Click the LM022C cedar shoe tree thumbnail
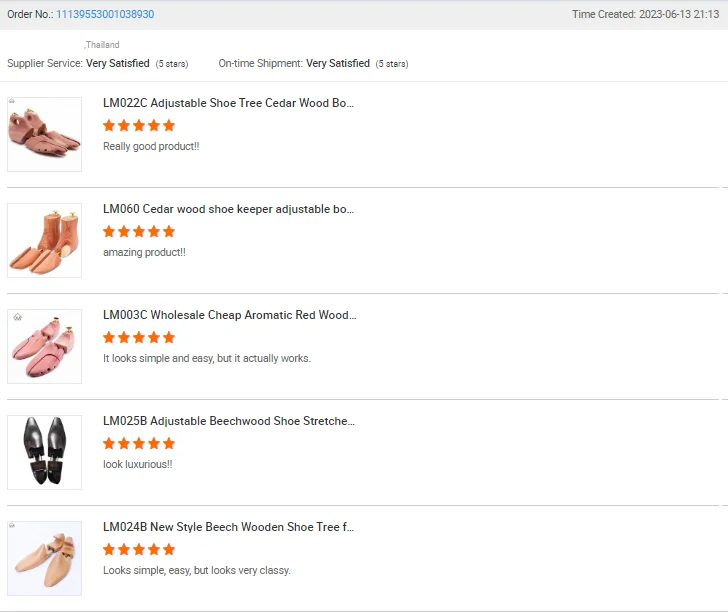The height and width of the screenshot is (612, 728). coord(44,134)
